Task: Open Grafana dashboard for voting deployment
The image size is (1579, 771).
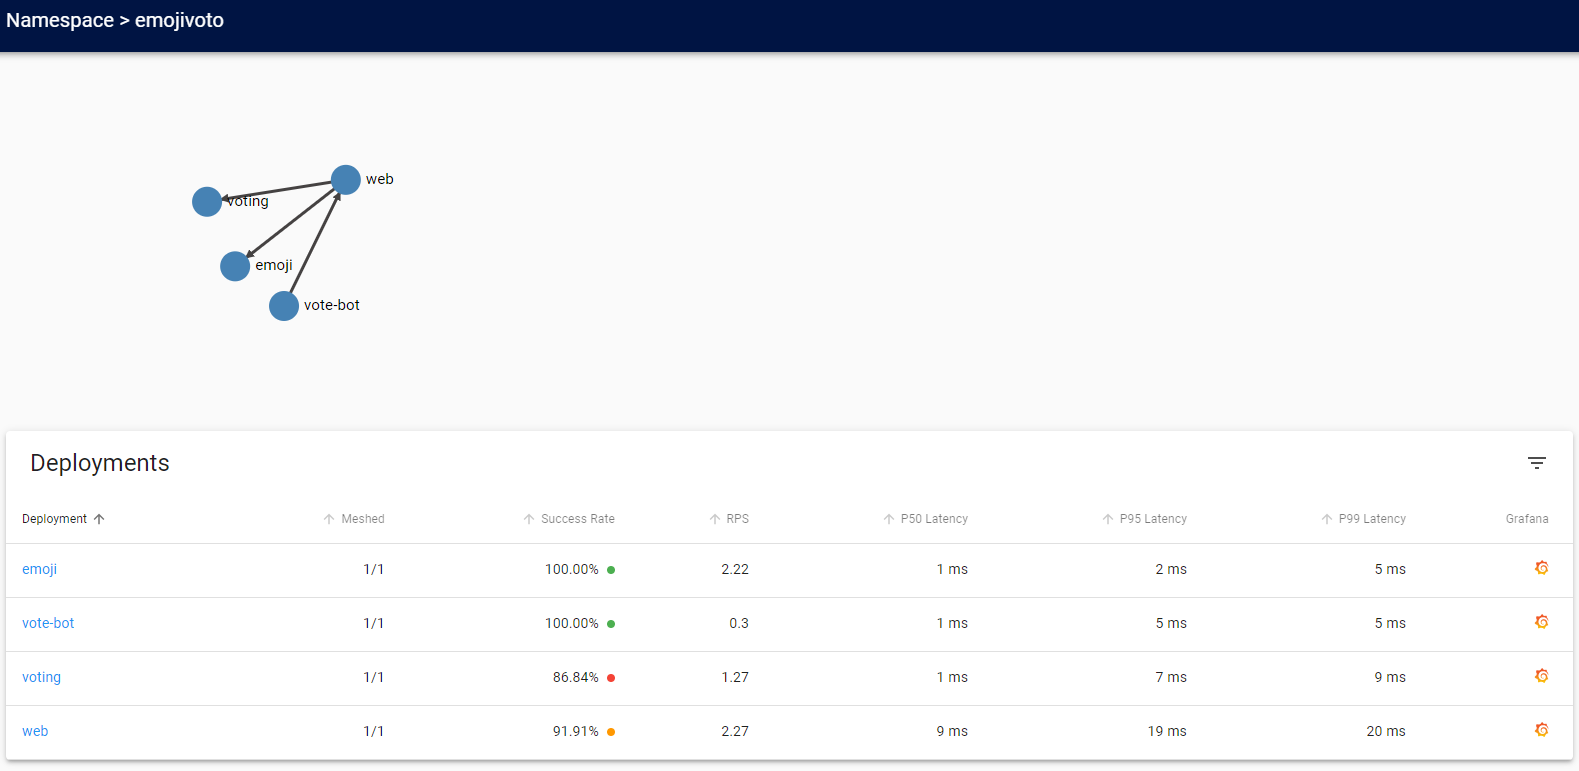Action: (x=1541, y=676)
